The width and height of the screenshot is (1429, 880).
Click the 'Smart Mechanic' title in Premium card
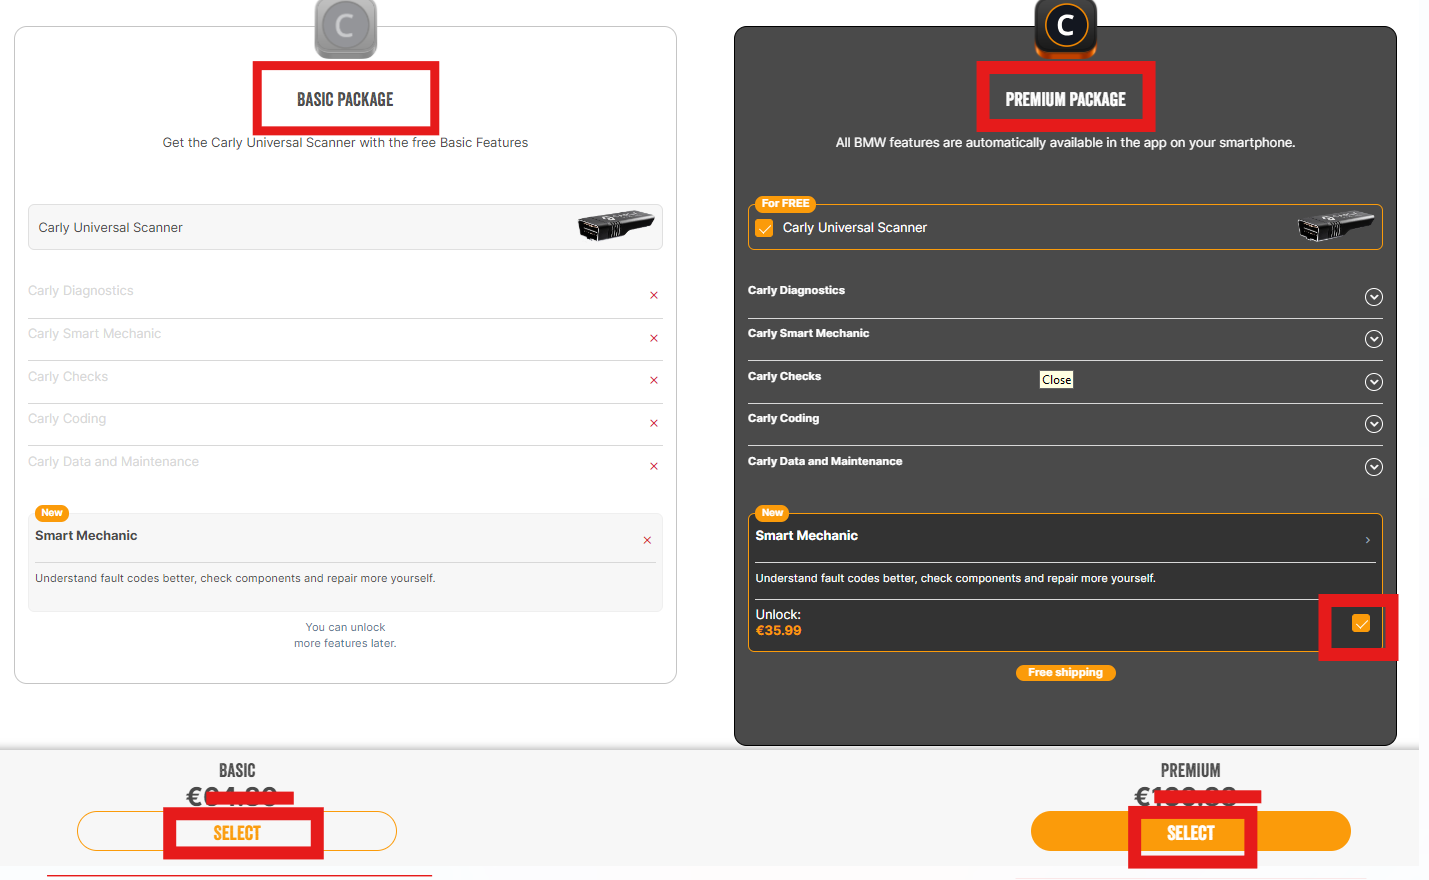click(x=807, y=536)
